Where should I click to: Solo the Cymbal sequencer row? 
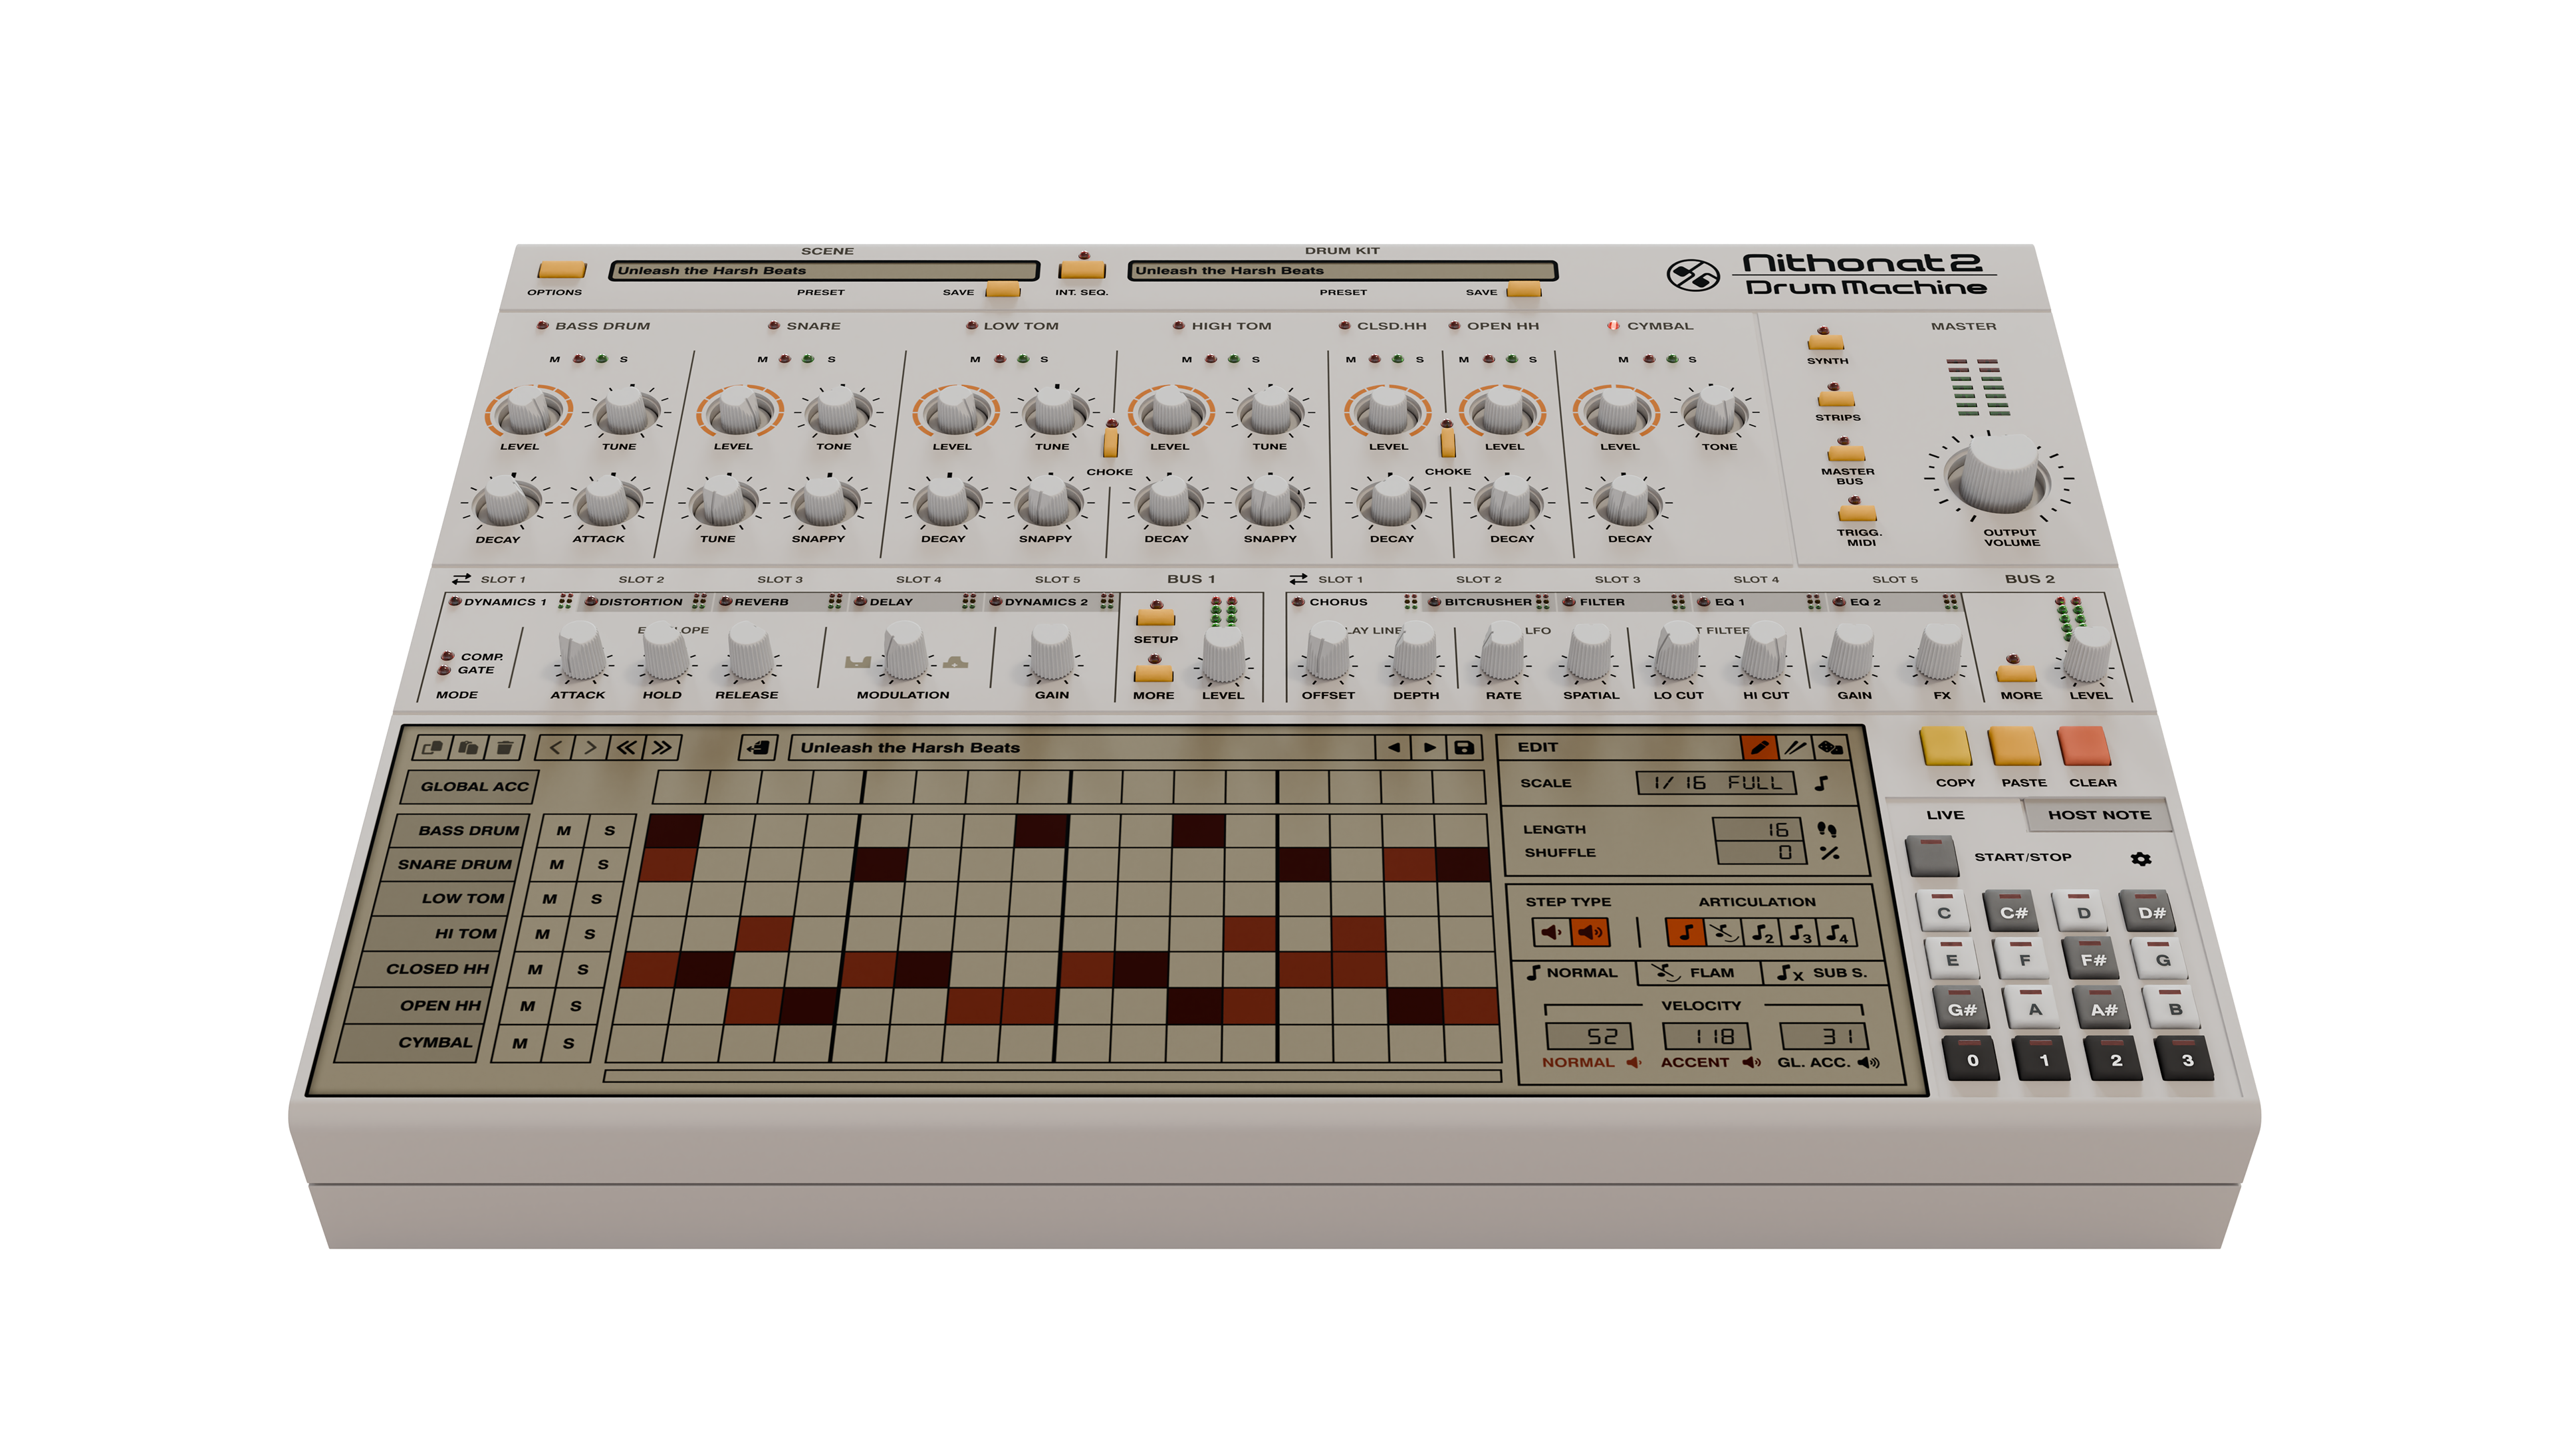[x=568, y=1043]
